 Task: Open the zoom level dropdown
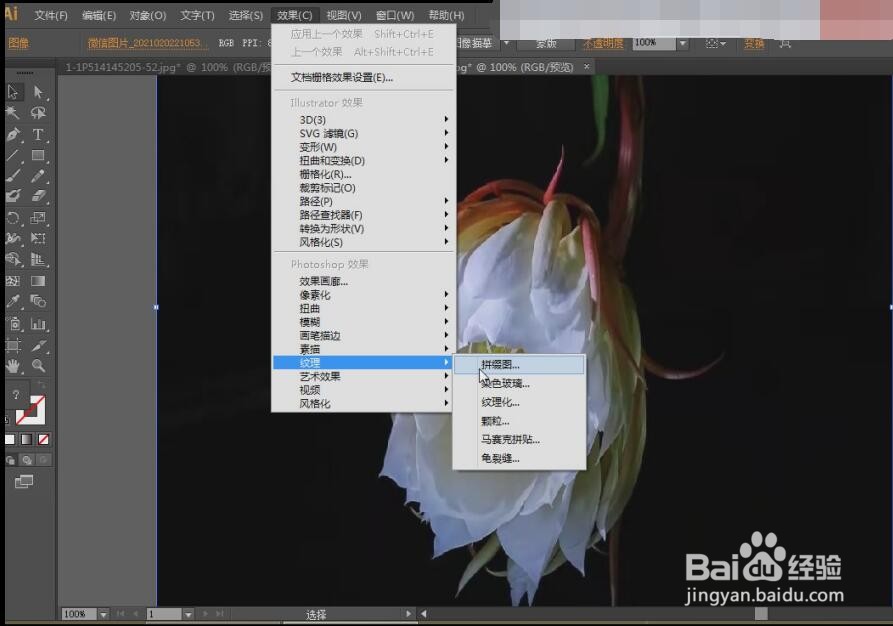click(104, 614)
